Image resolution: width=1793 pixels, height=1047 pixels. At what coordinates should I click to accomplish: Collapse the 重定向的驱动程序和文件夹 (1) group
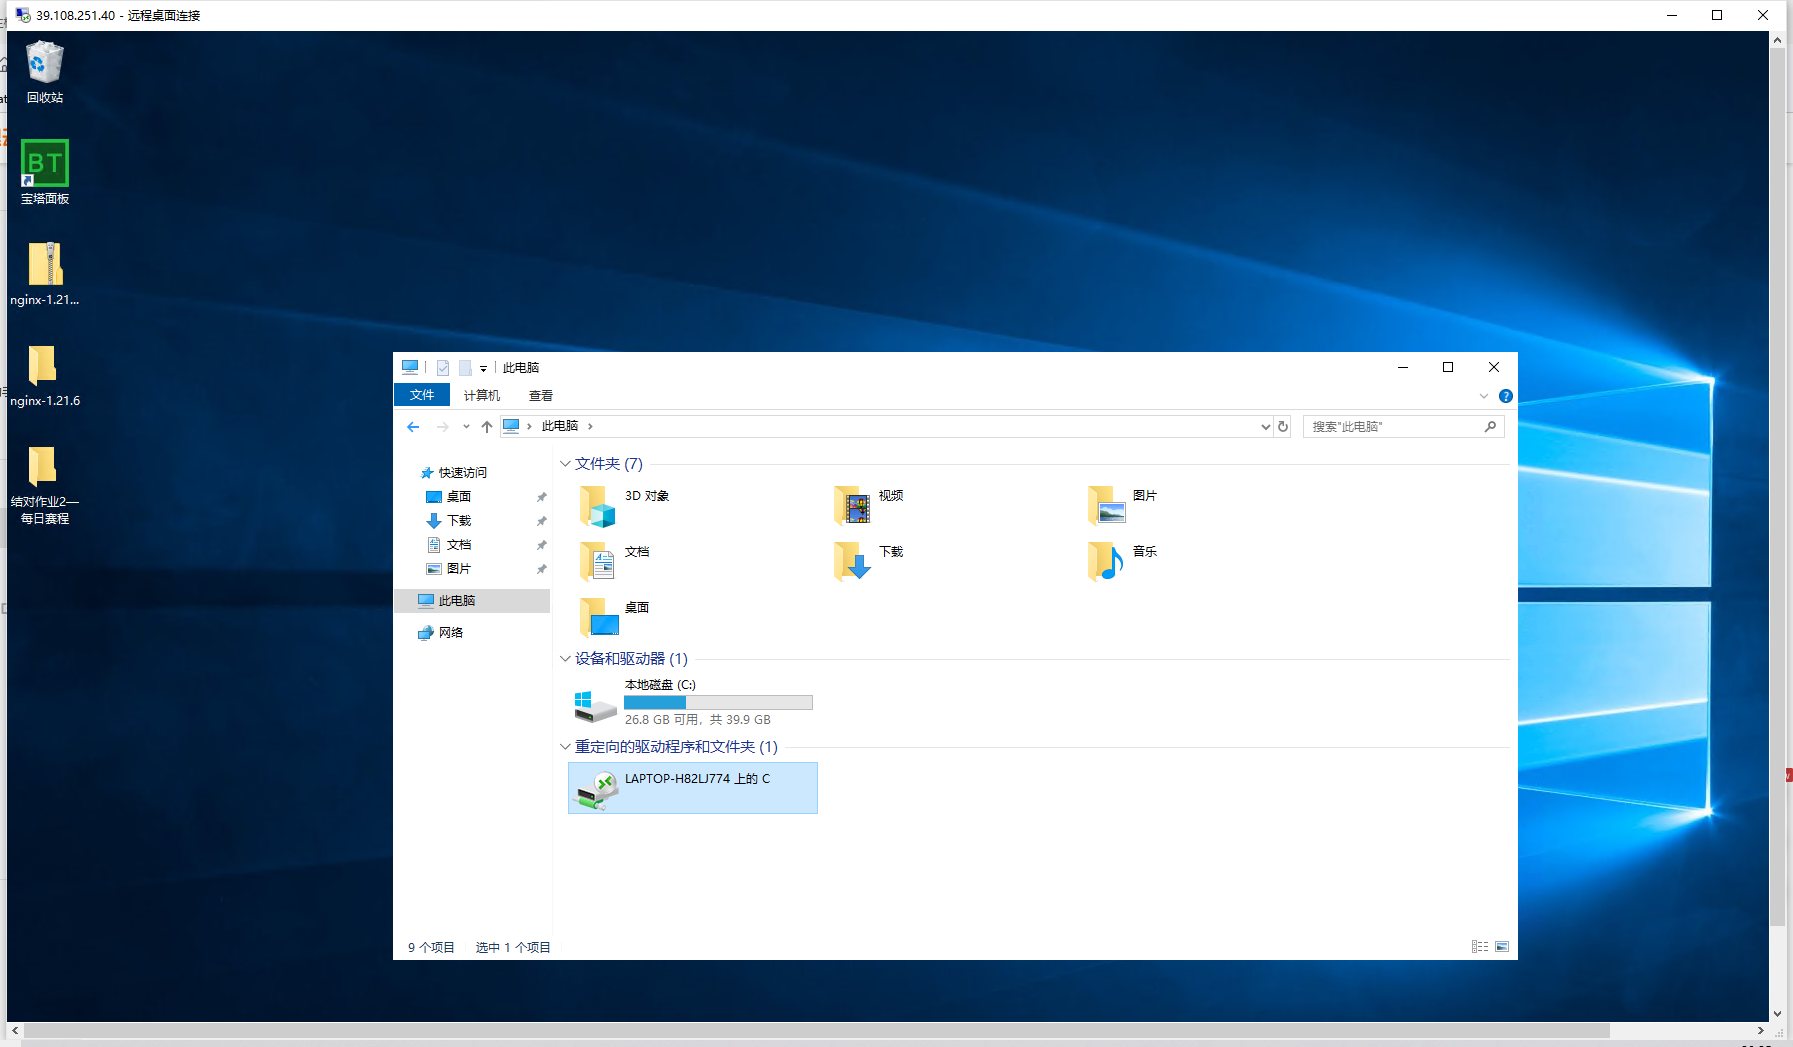point(565,747)
